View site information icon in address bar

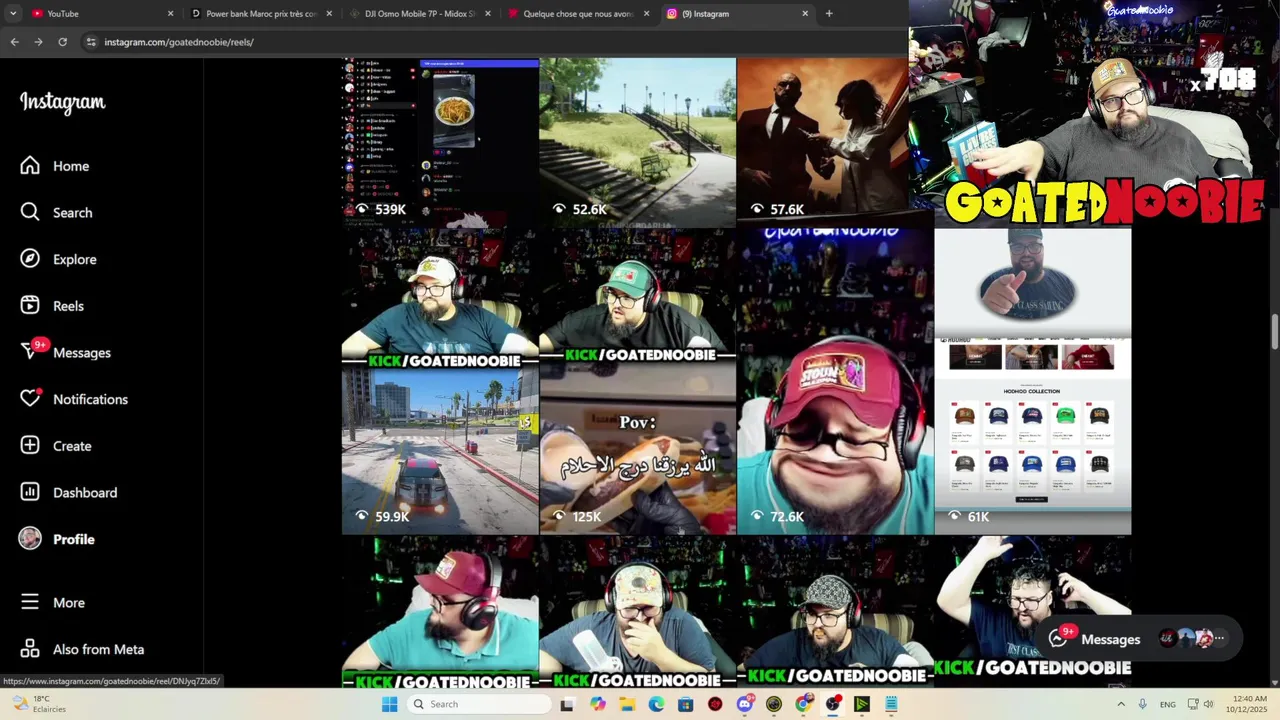(x=91, y=42)
